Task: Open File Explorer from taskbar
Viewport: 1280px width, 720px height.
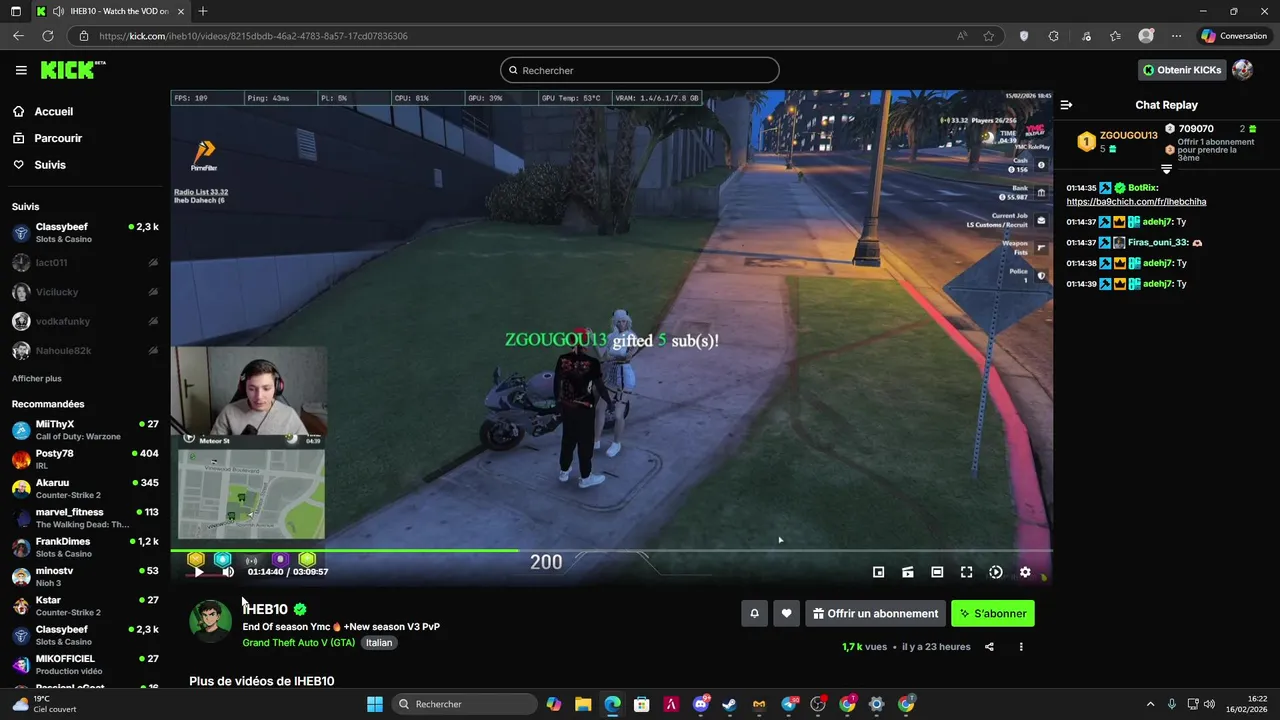Action: (583, 704)
